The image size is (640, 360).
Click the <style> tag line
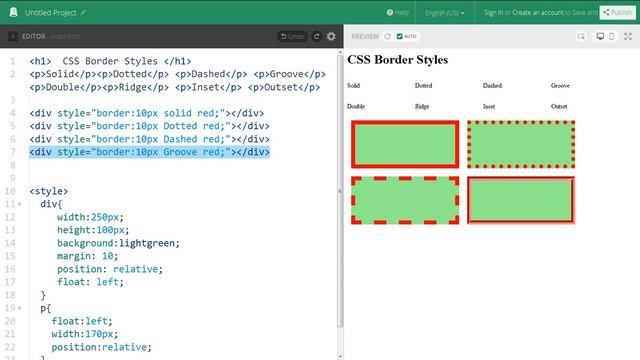(49, 191)
